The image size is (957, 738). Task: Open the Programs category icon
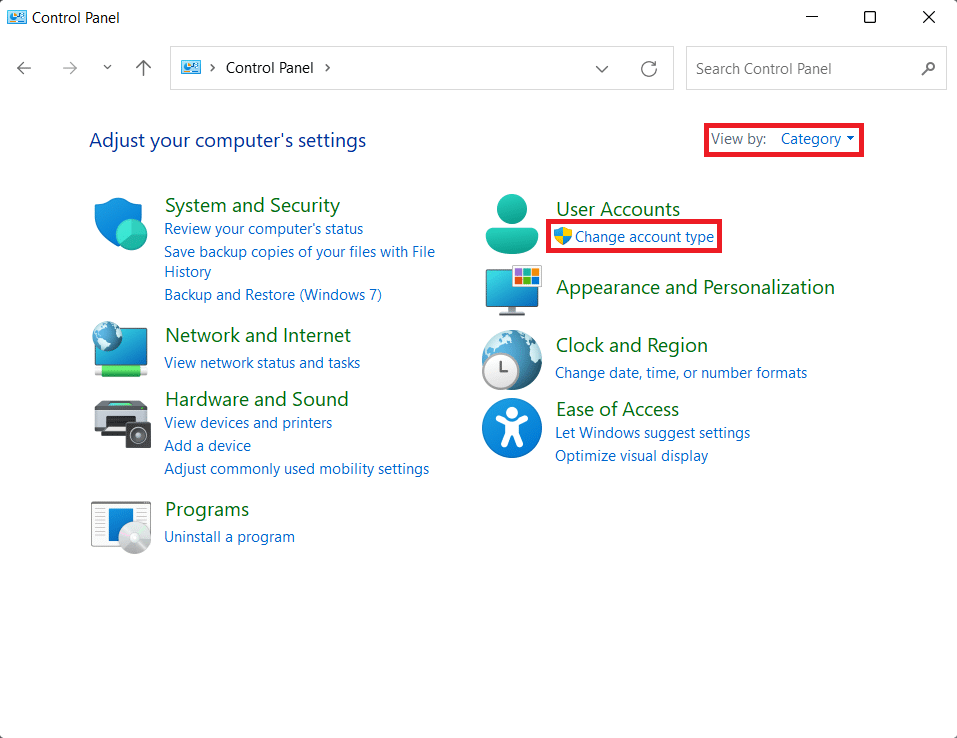pyautogui.click(x=121, y=526)
